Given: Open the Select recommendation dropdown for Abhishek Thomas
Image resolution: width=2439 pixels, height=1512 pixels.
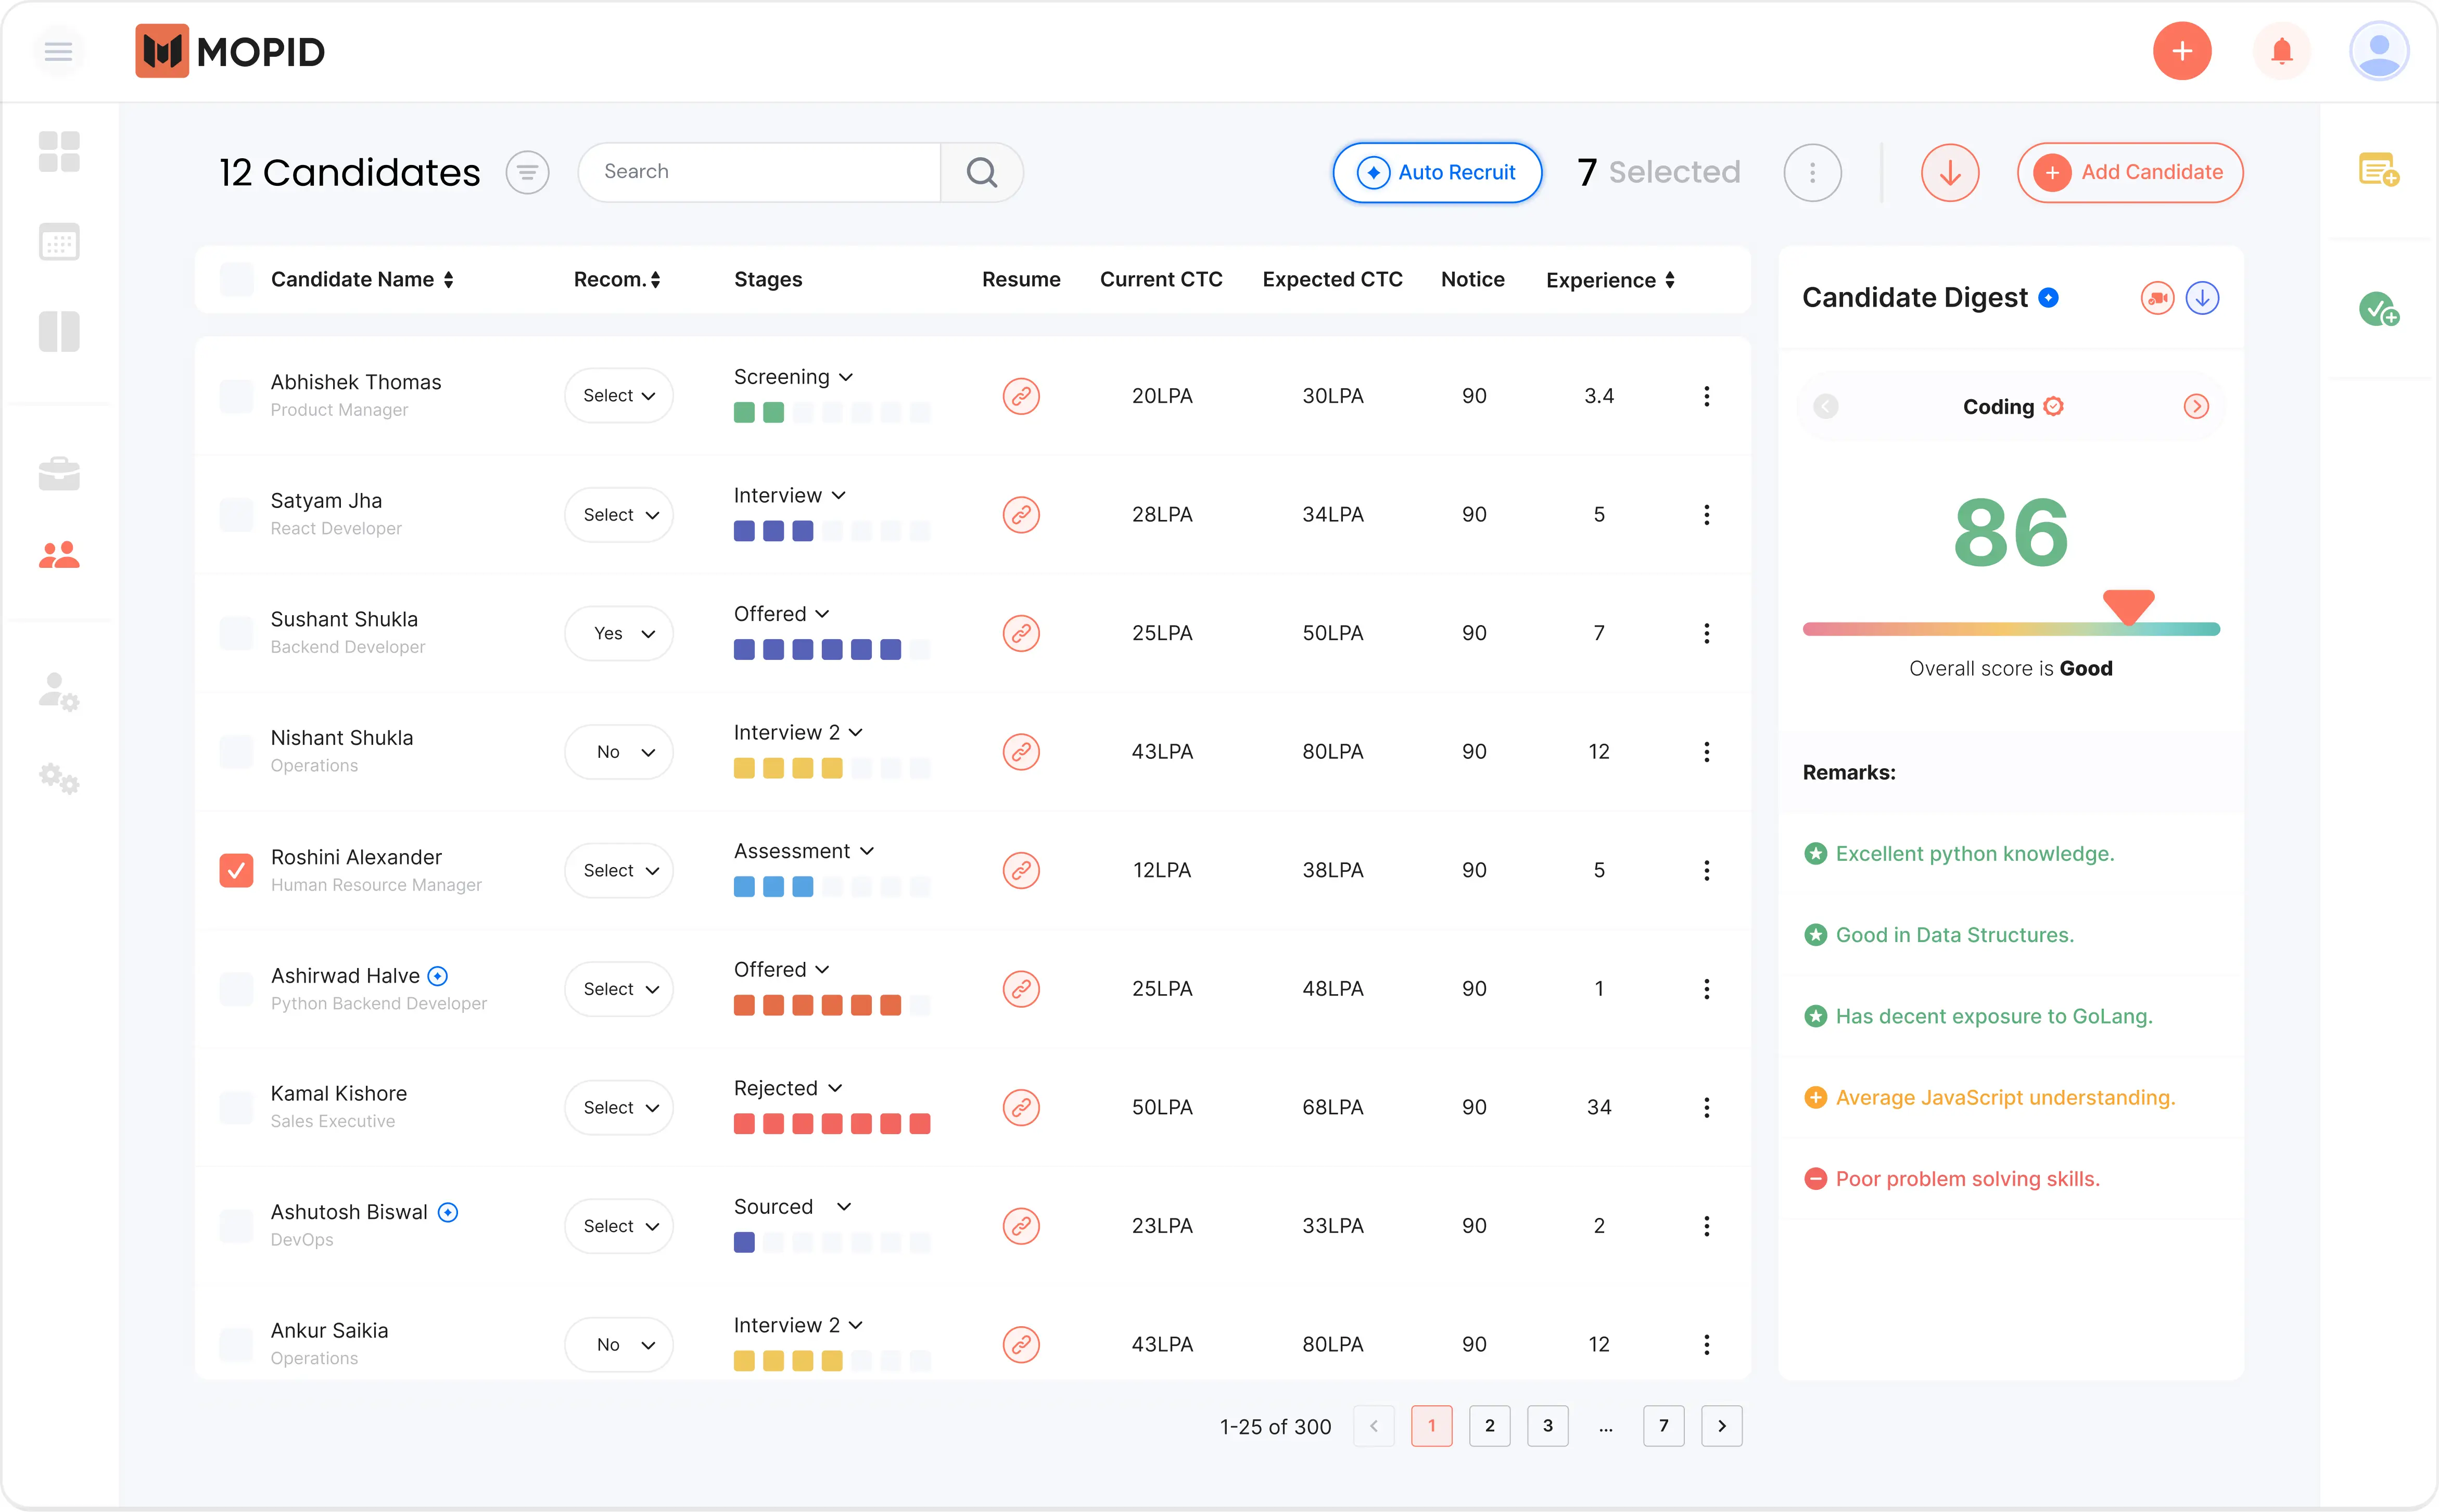Looking at the screenshot, I should pyautogui.click(x=618, y=395).
